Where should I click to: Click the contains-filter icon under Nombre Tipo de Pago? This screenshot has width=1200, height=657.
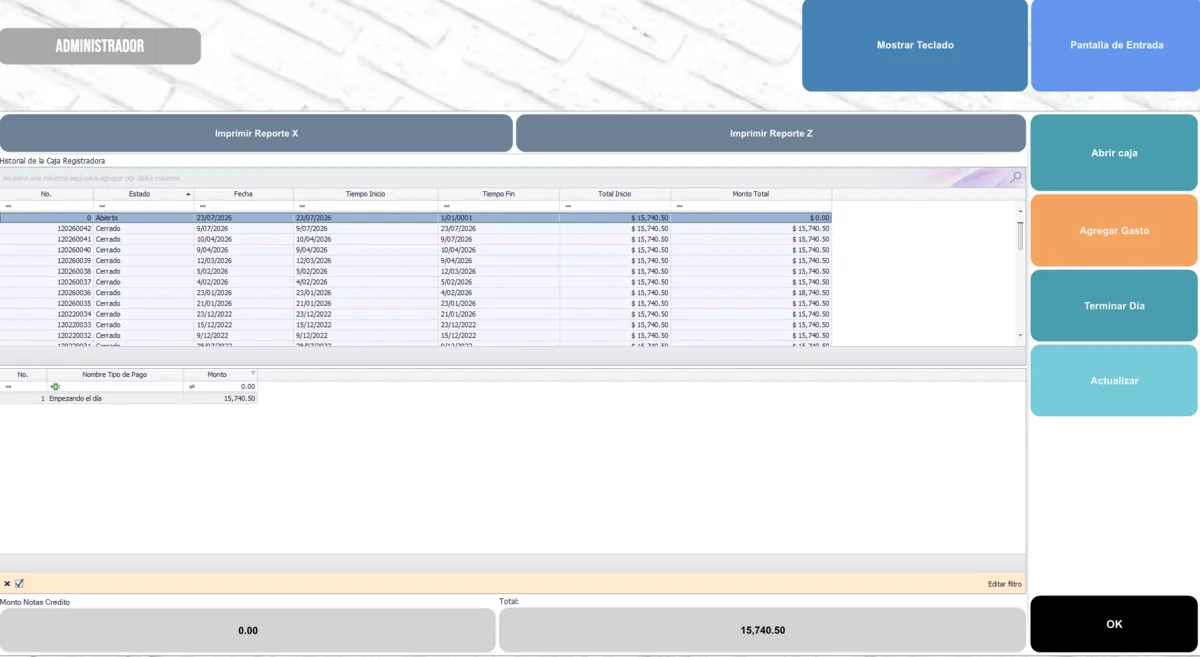55,386
